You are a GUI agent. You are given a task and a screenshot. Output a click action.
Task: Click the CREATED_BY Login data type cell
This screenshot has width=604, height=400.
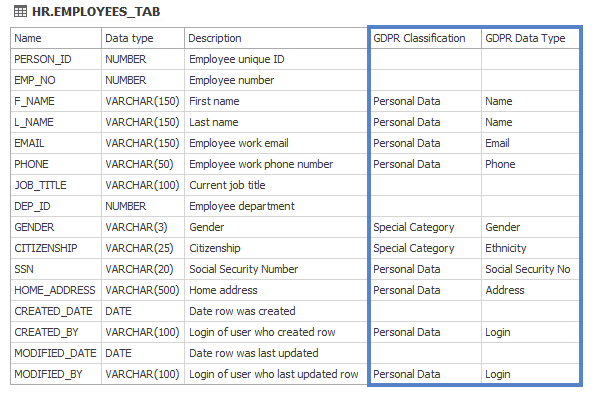[497, 332]
